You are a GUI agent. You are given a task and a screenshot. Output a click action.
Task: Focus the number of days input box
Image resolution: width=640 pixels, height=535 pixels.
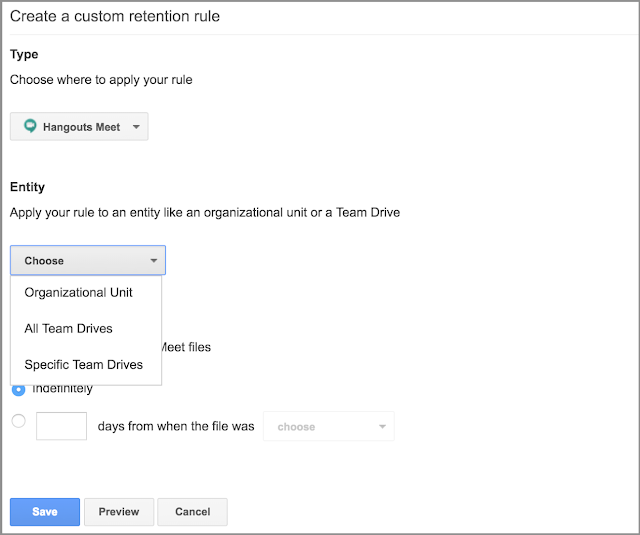tap(61, 426)
